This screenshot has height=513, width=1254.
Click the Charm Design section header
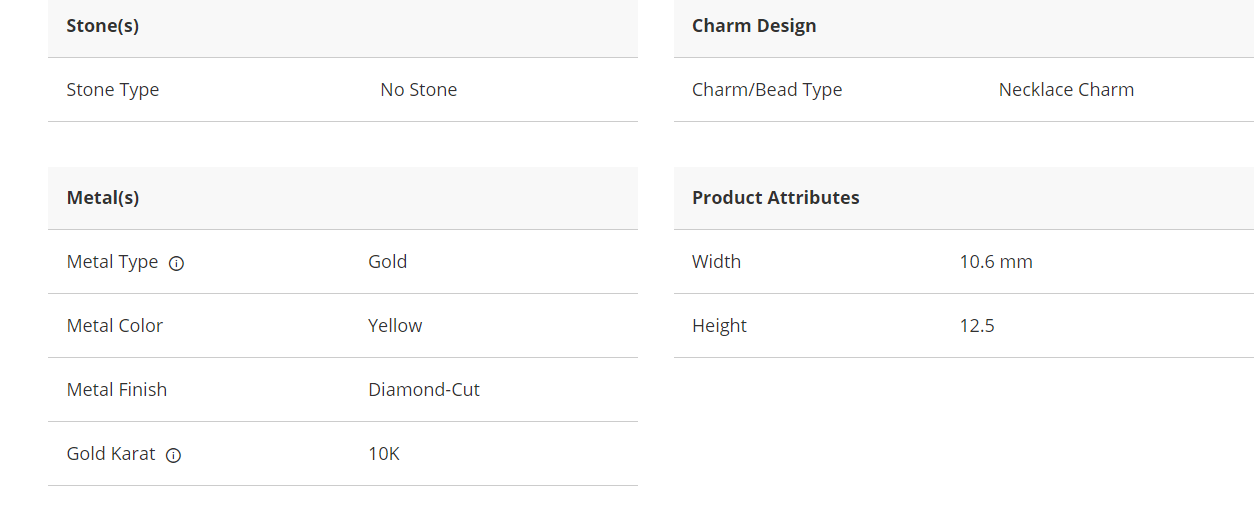tap(754, 26)
